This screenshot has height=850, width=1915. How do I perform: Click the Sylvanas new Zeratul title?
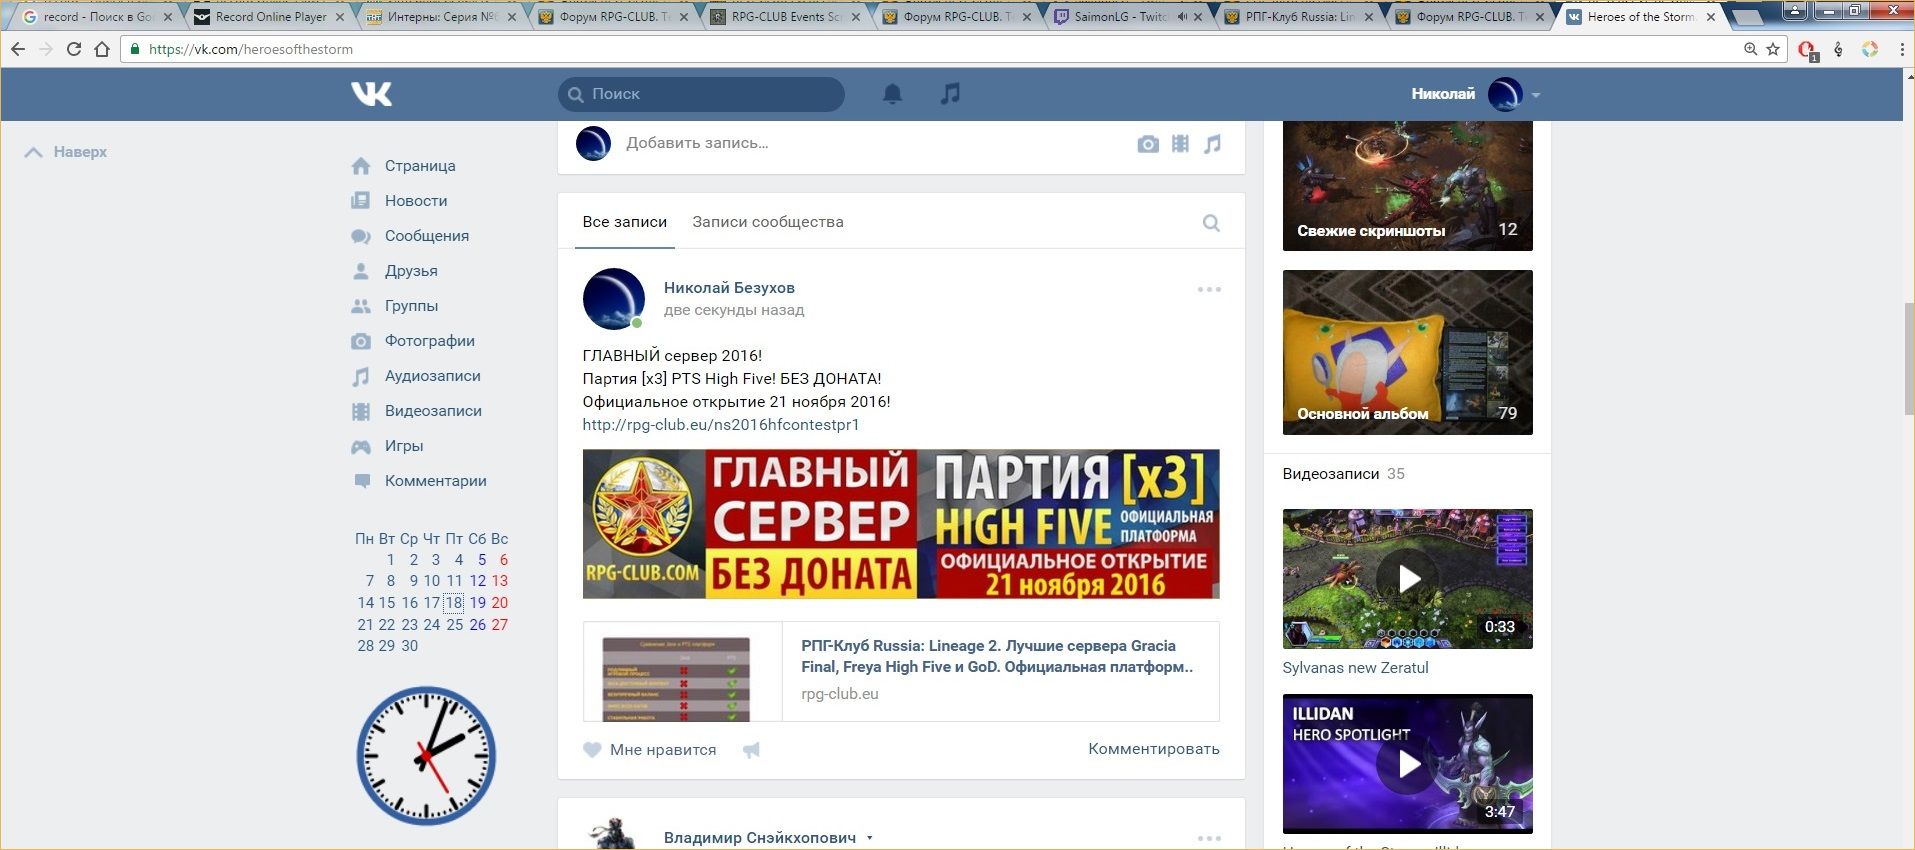coord(1355,668)
